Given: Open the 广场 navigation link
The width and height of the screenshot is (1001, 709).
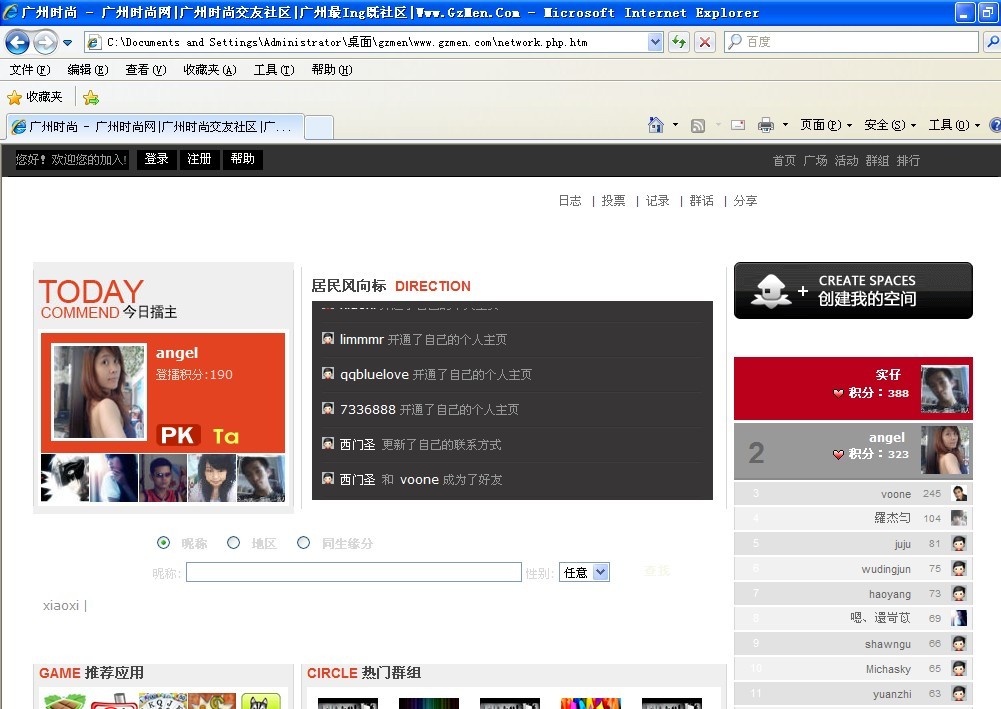Looking at the screenshot, I should [815, 160].
